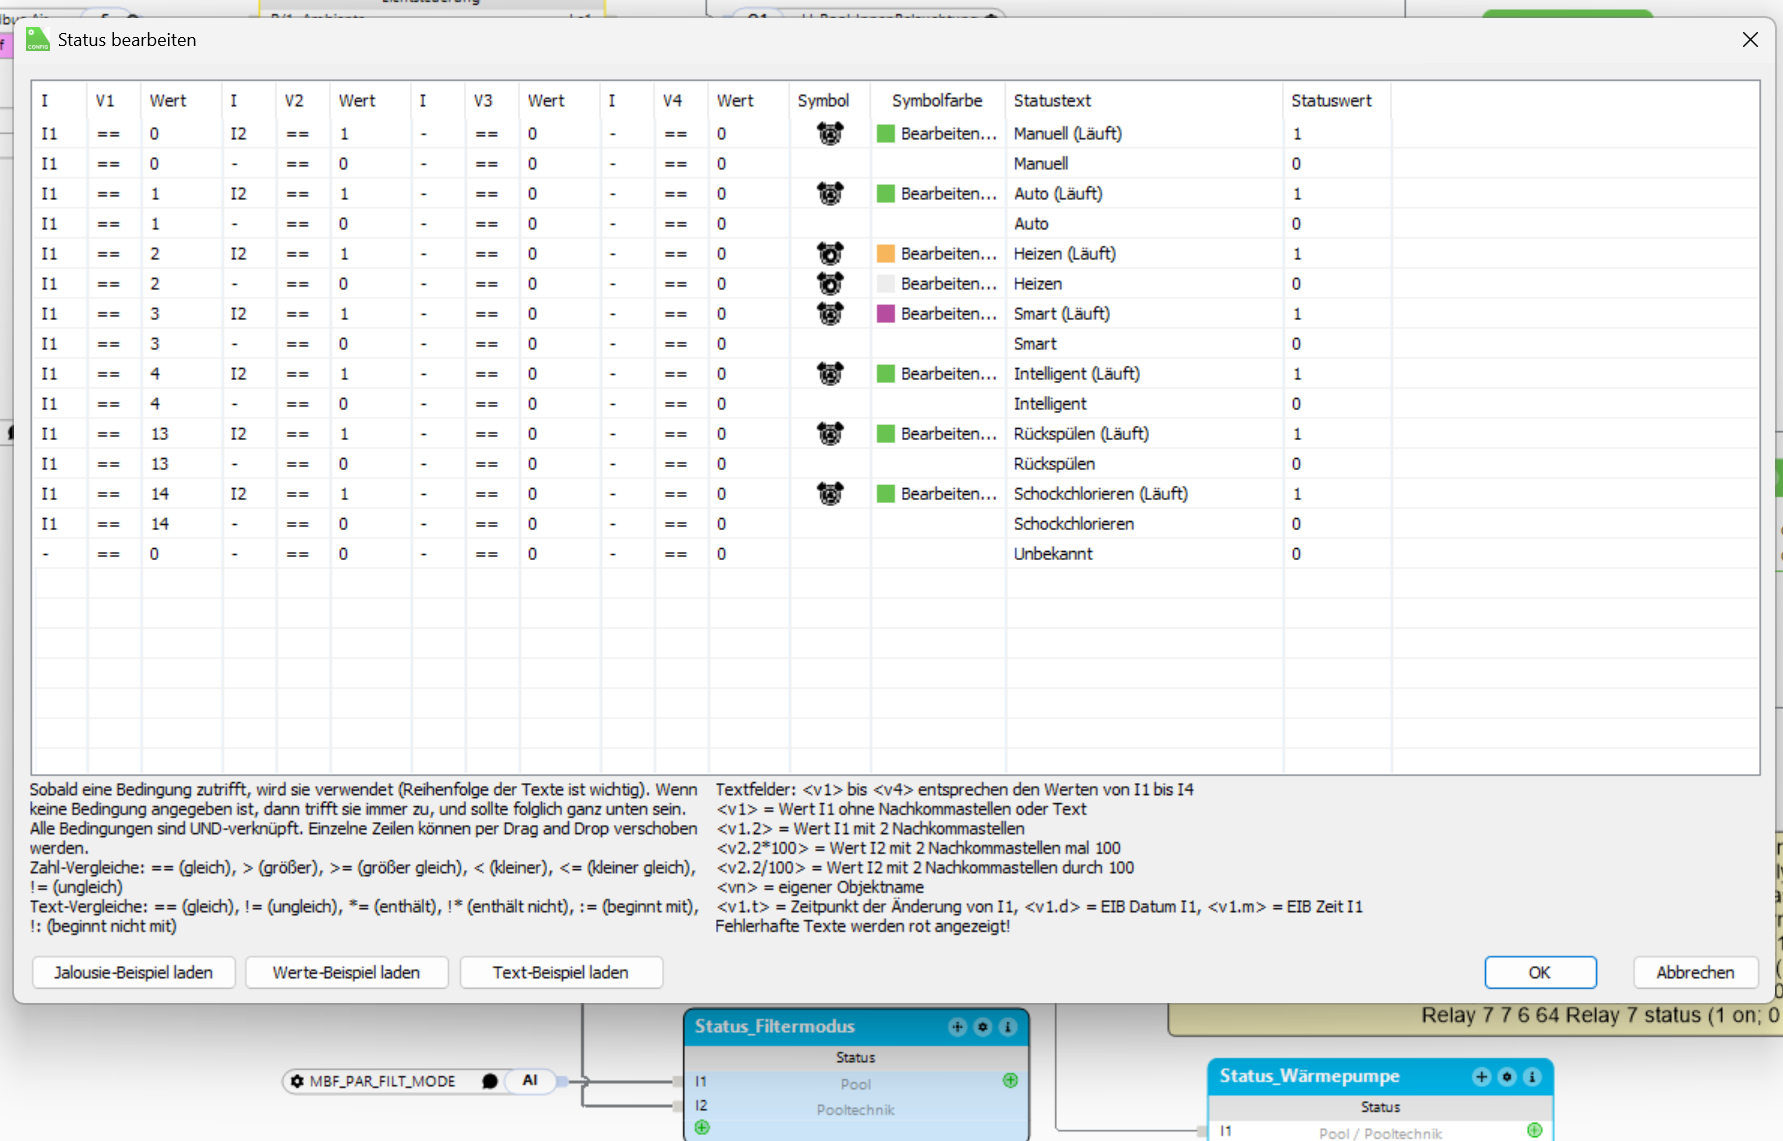Click the plus icon on Status_Wärmepumpe block
This screenshot has height=1141, width=1783.
coord(1482,1077)
